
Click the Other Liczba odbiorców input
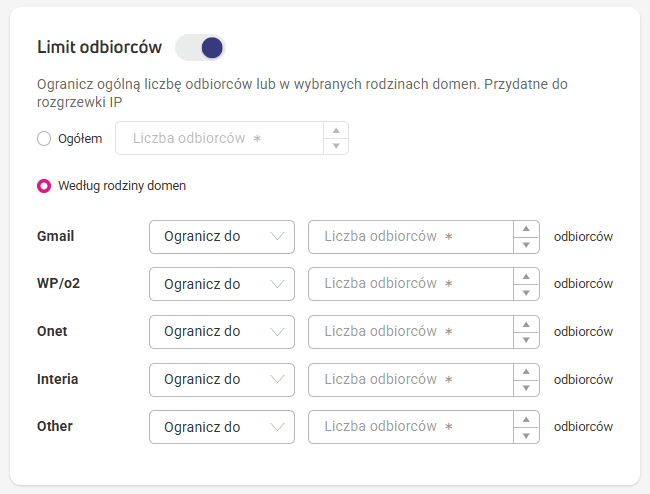pos(411,427)
